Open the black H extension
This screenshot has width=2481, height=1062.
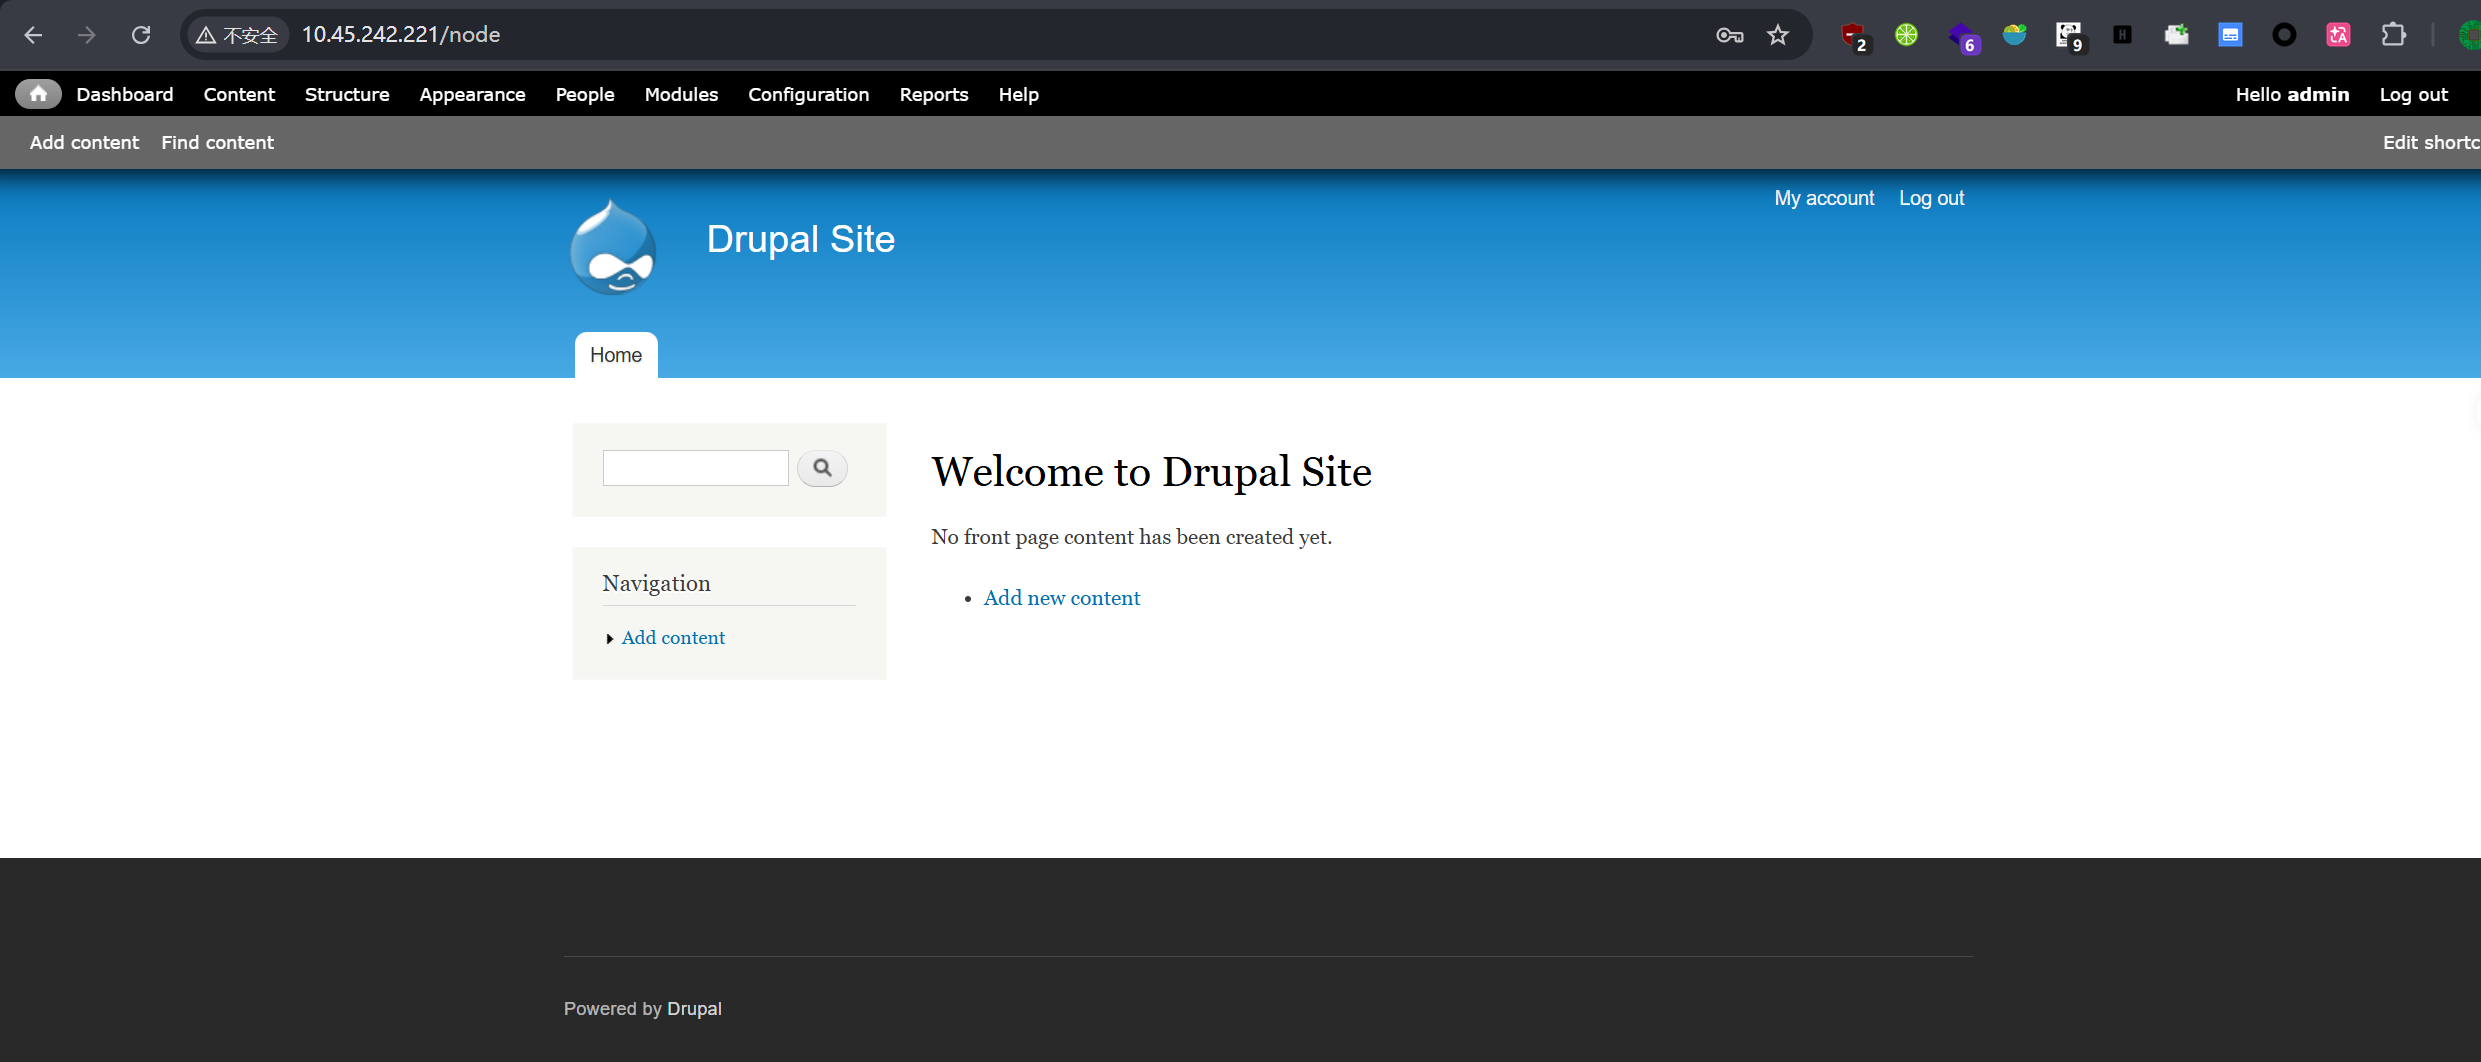2123,35
